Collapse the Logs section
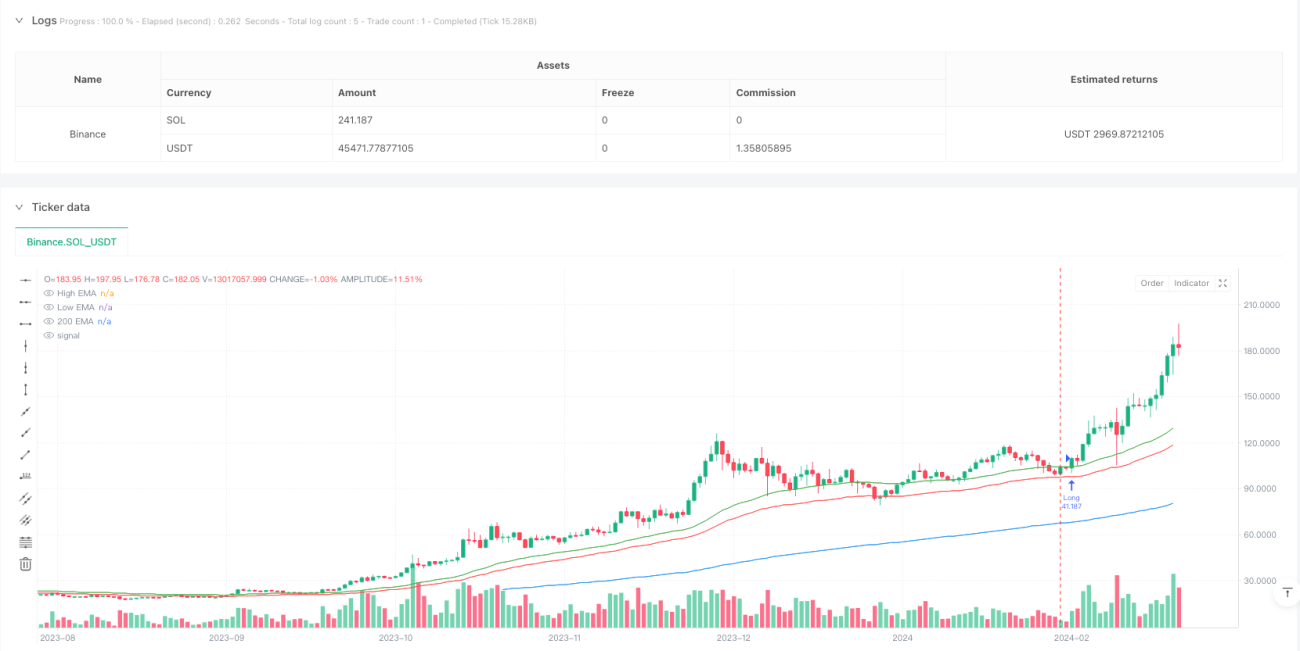 tap(18, 20)
